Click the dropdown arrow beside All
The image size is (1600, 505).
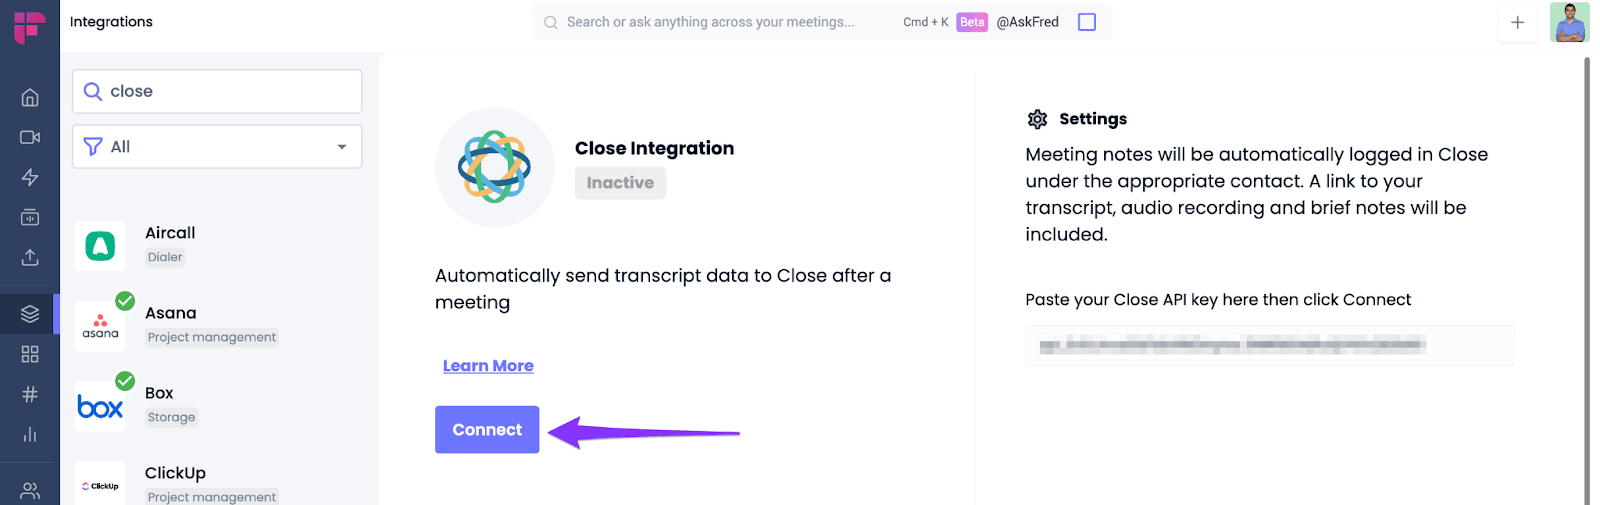(342, 147)
